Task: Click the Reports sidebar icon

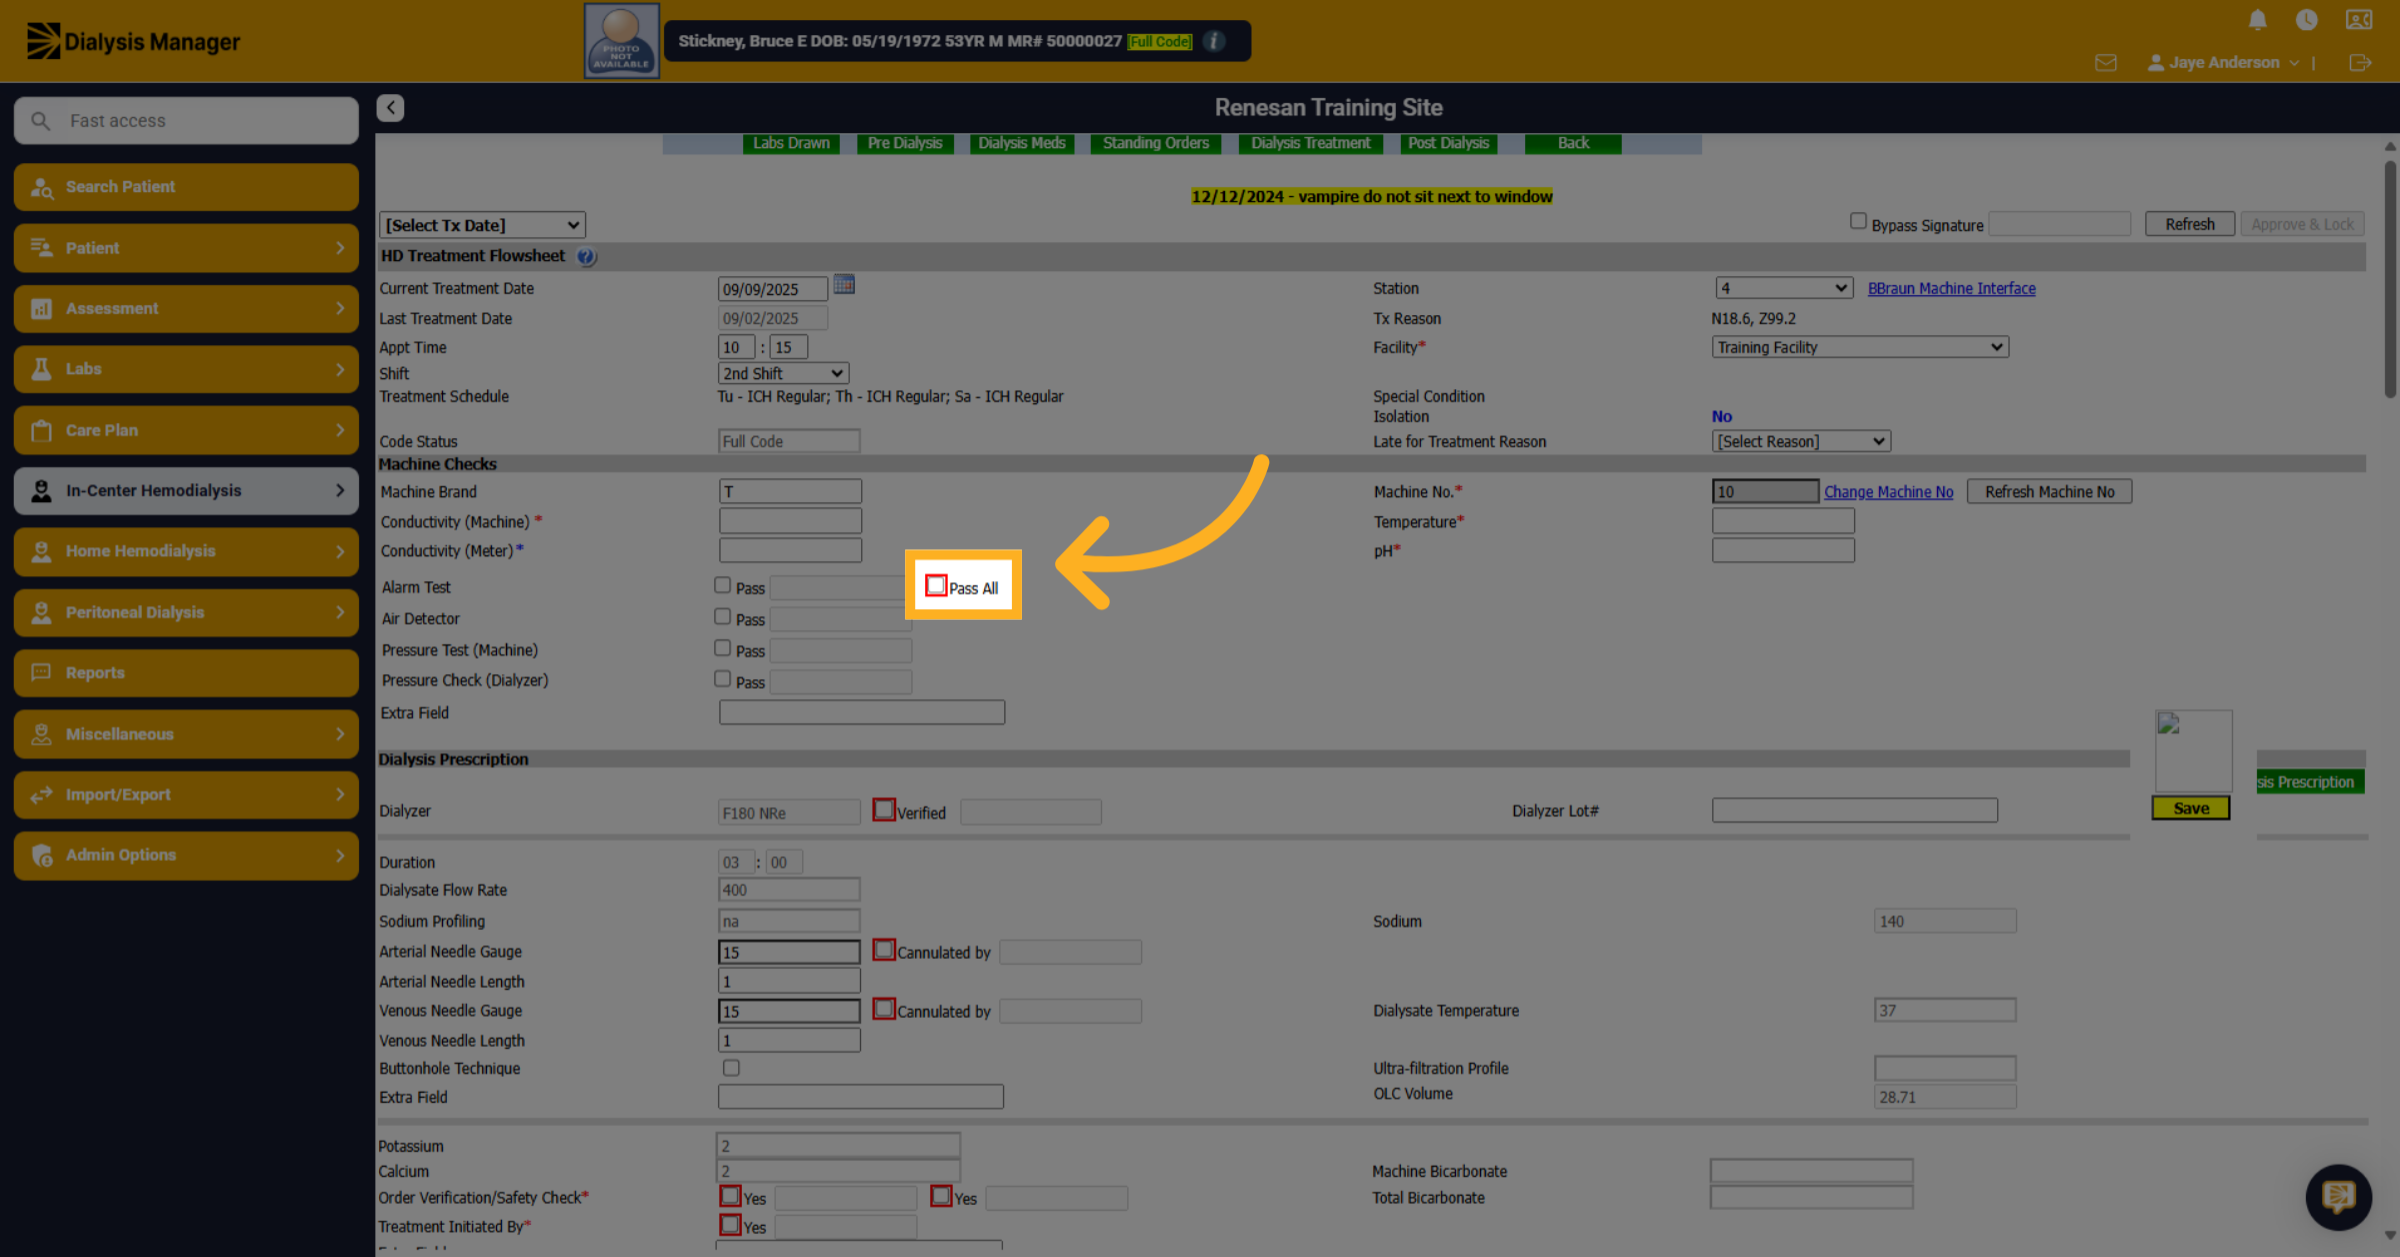Action: tap(42, 673)
